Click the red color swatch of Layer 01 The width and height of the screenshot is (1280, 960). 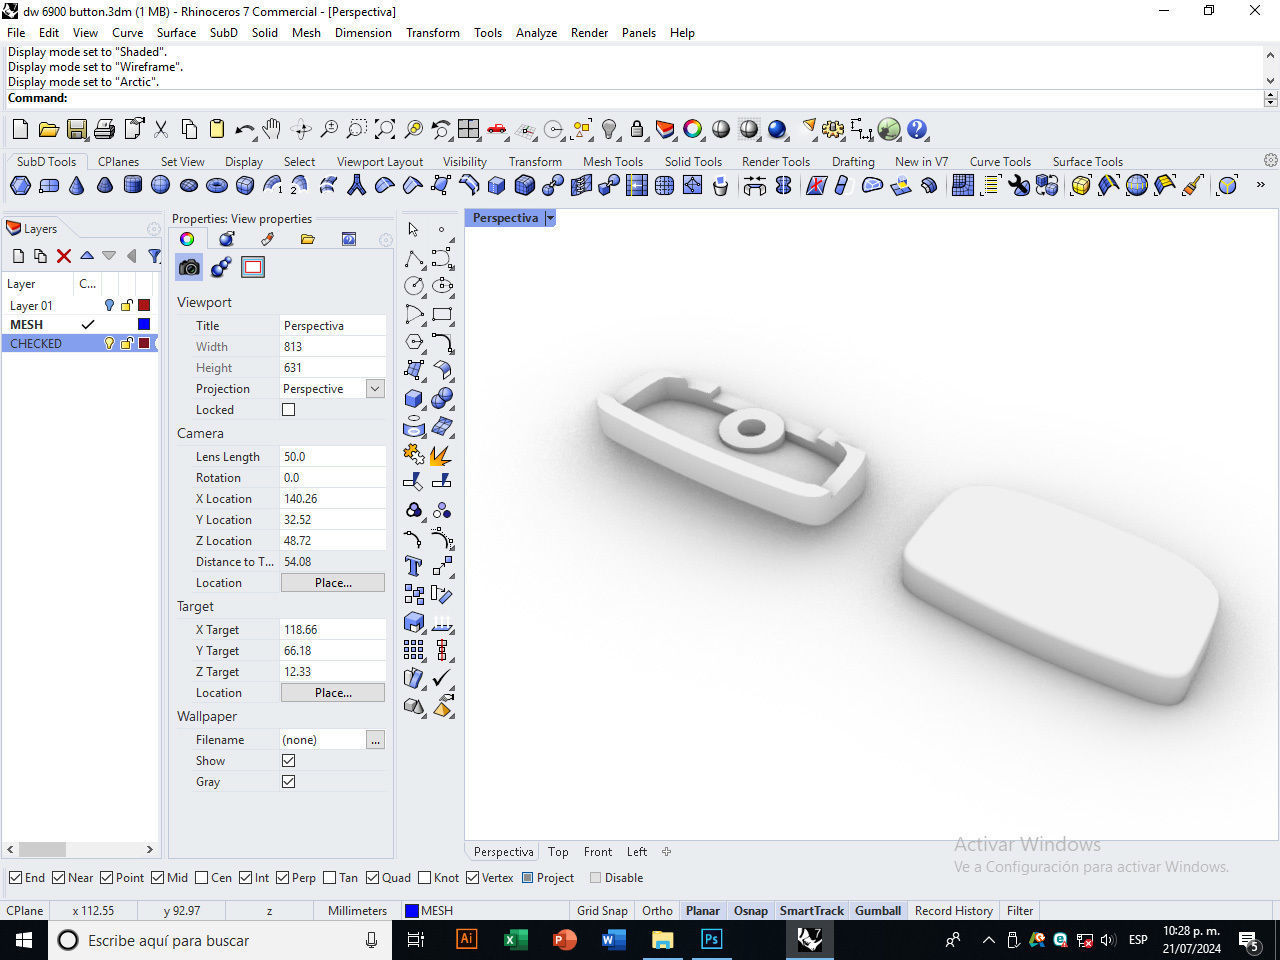[x=144, y=306]
